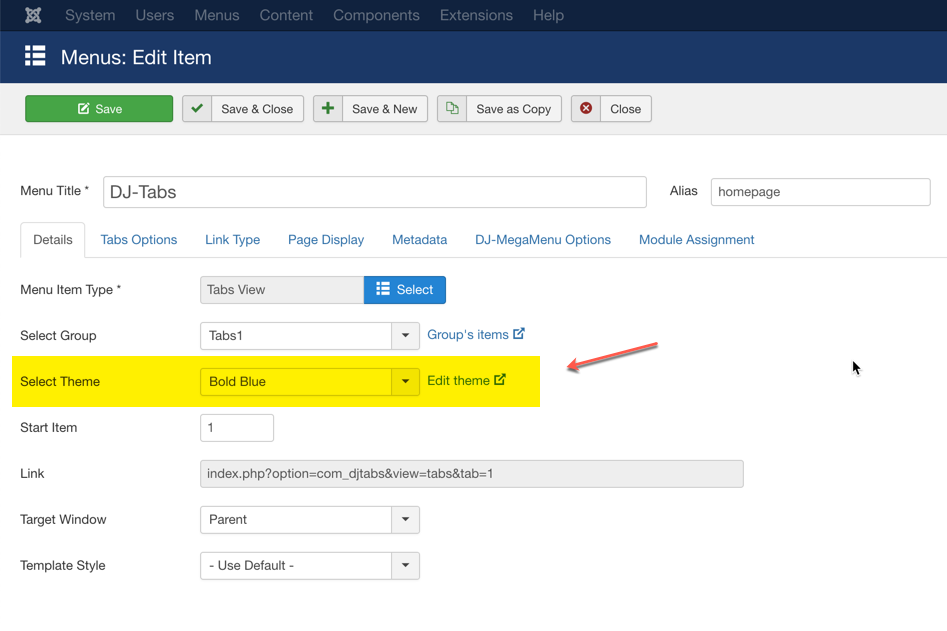Click external link icon next to Group's items

519,333
